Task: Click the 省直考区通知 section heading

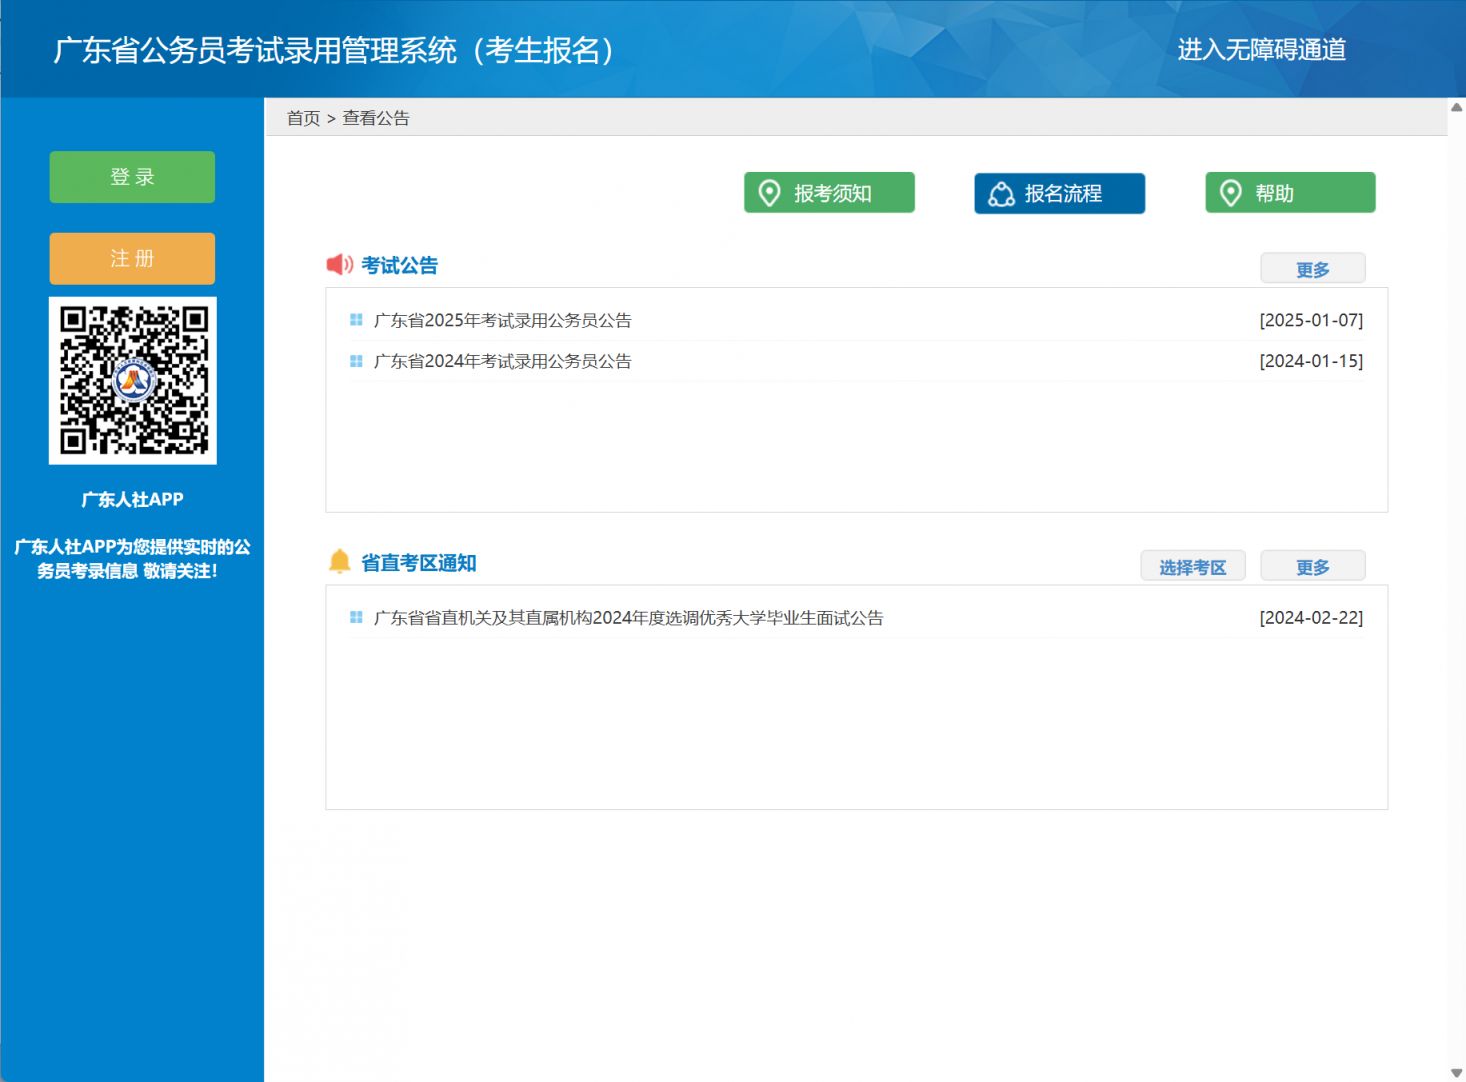Action: pyautogui.click(x=418, y=563)
